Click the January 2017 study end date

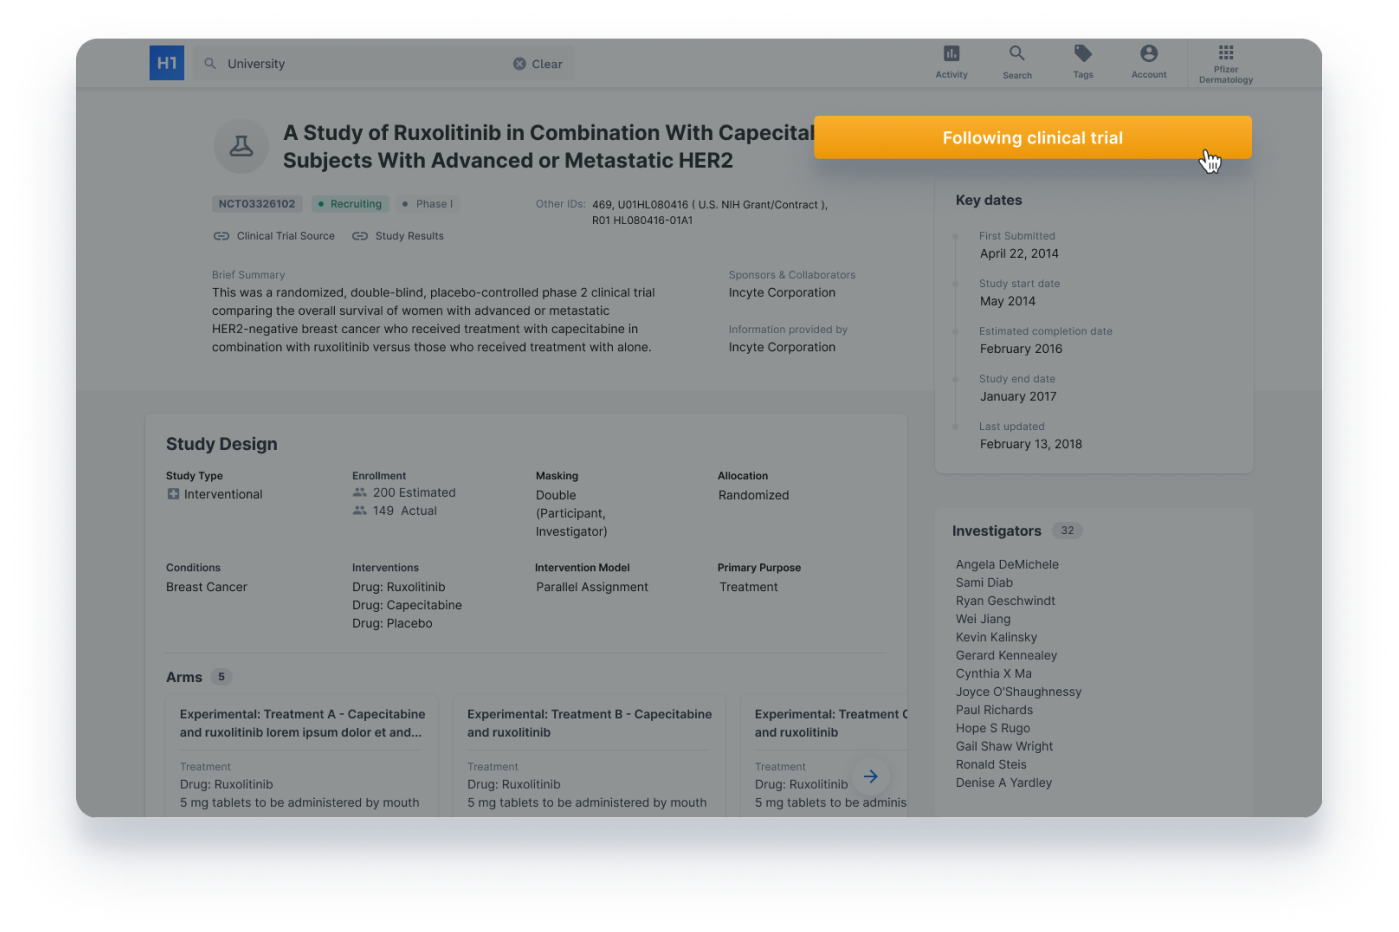pos(1018,397)
